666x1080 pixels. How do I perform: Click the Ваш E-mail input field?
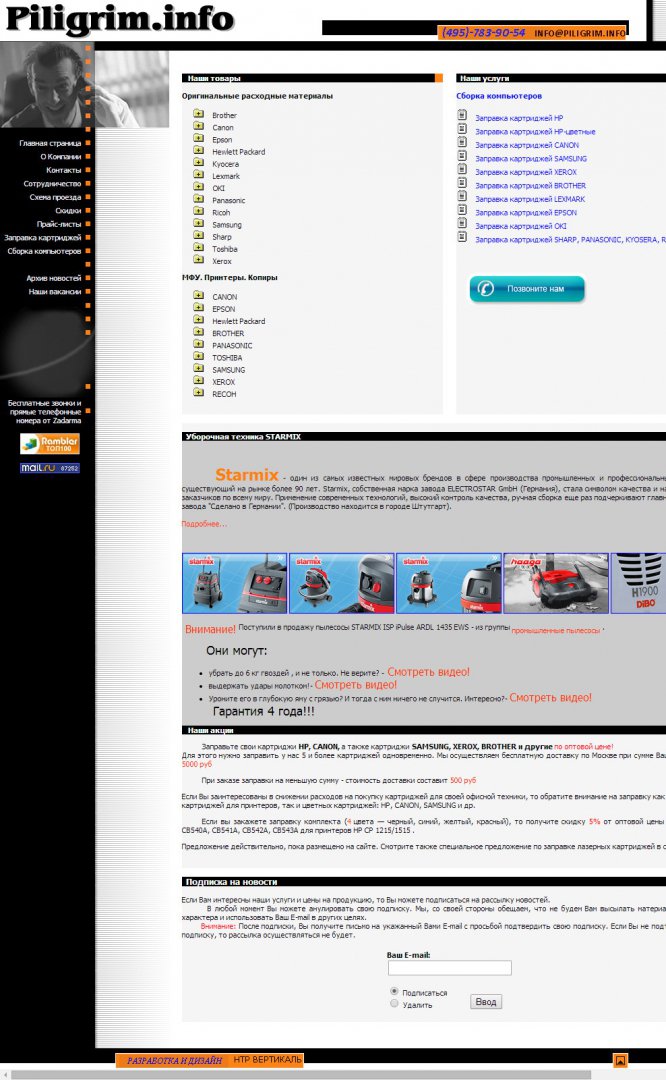(x=449, y=968)
